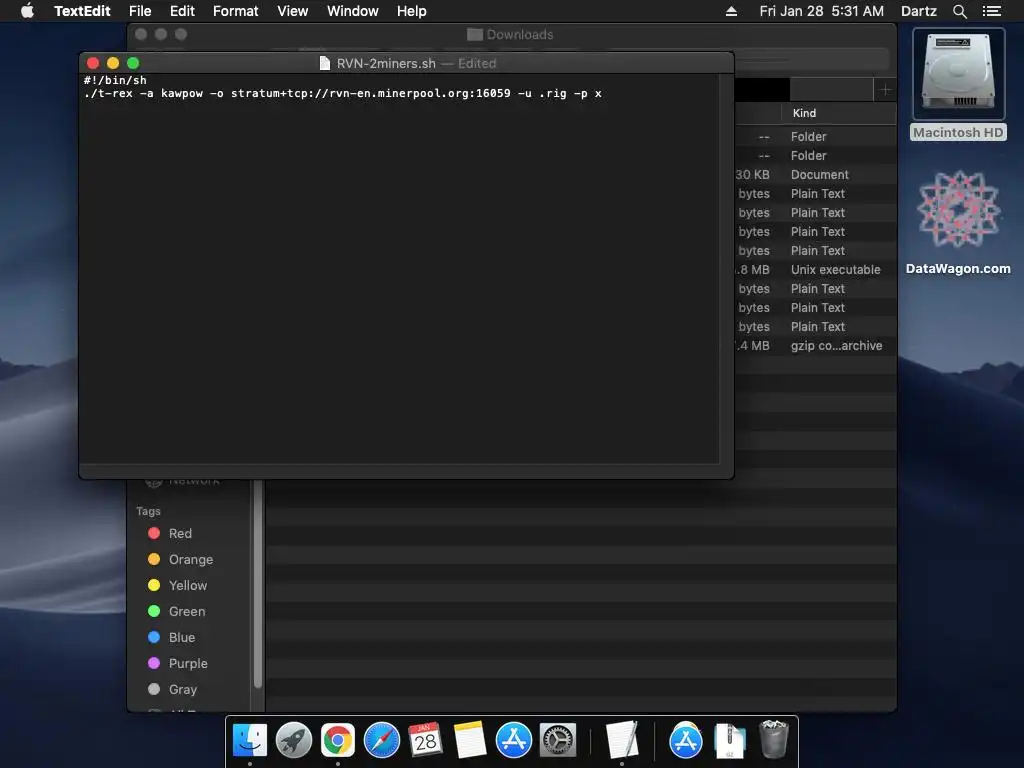
Task: Select the DataWagon.com desktop icon
Action: pyautogui.click(x=958, y=222)
